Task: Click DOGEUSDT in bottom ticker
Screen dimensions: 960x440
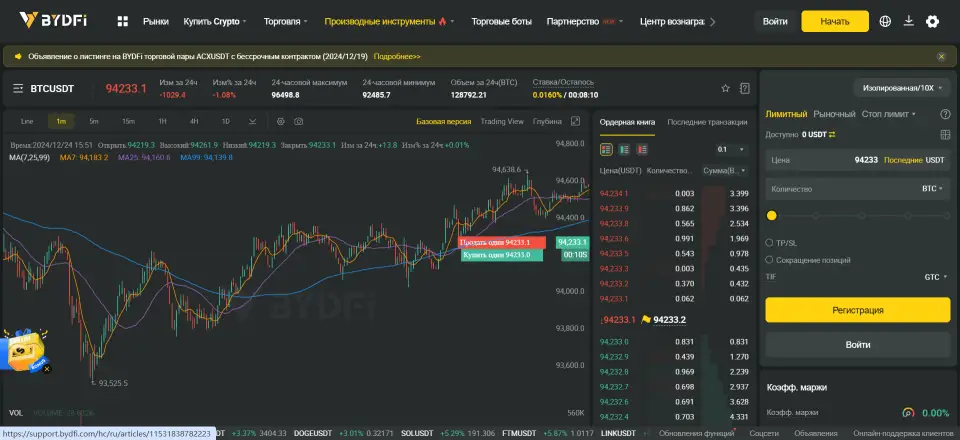Action: click(313, 433)
